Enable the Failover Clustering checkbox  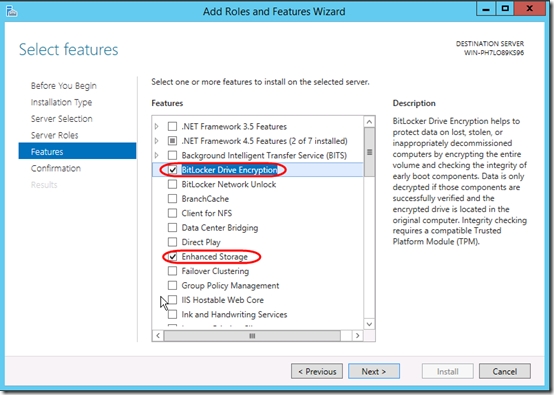[172, 271]
